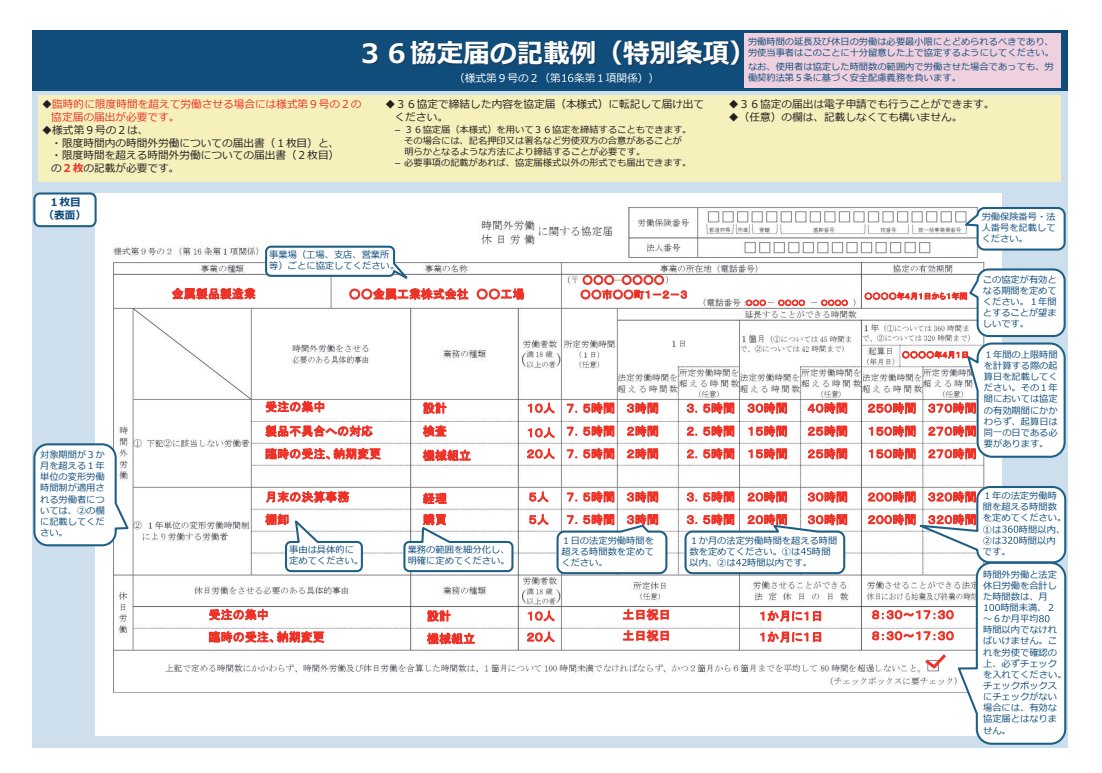This screenshot has width=1102, height=773.
Task: Select the monthly value 40時間
Action: point(826,408)
